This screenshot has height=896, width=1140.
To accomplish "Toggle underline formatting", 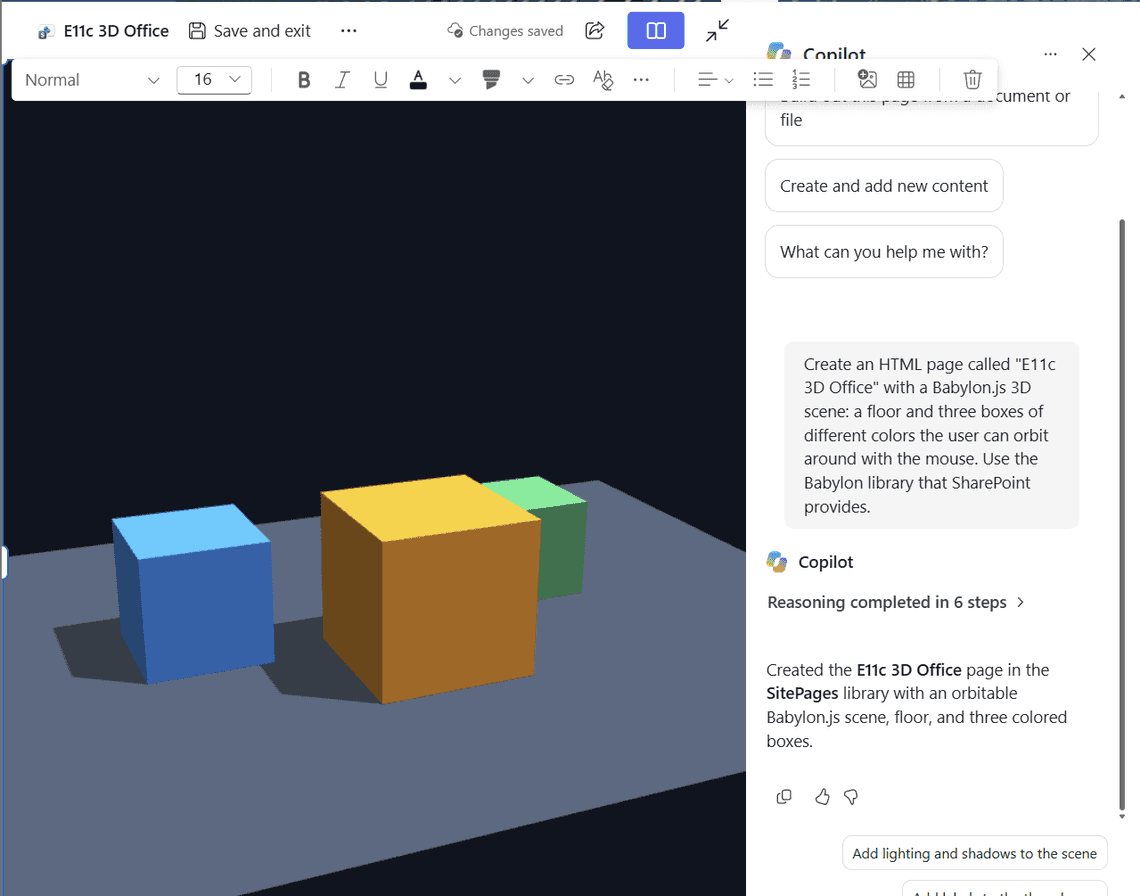I will 380,80.
